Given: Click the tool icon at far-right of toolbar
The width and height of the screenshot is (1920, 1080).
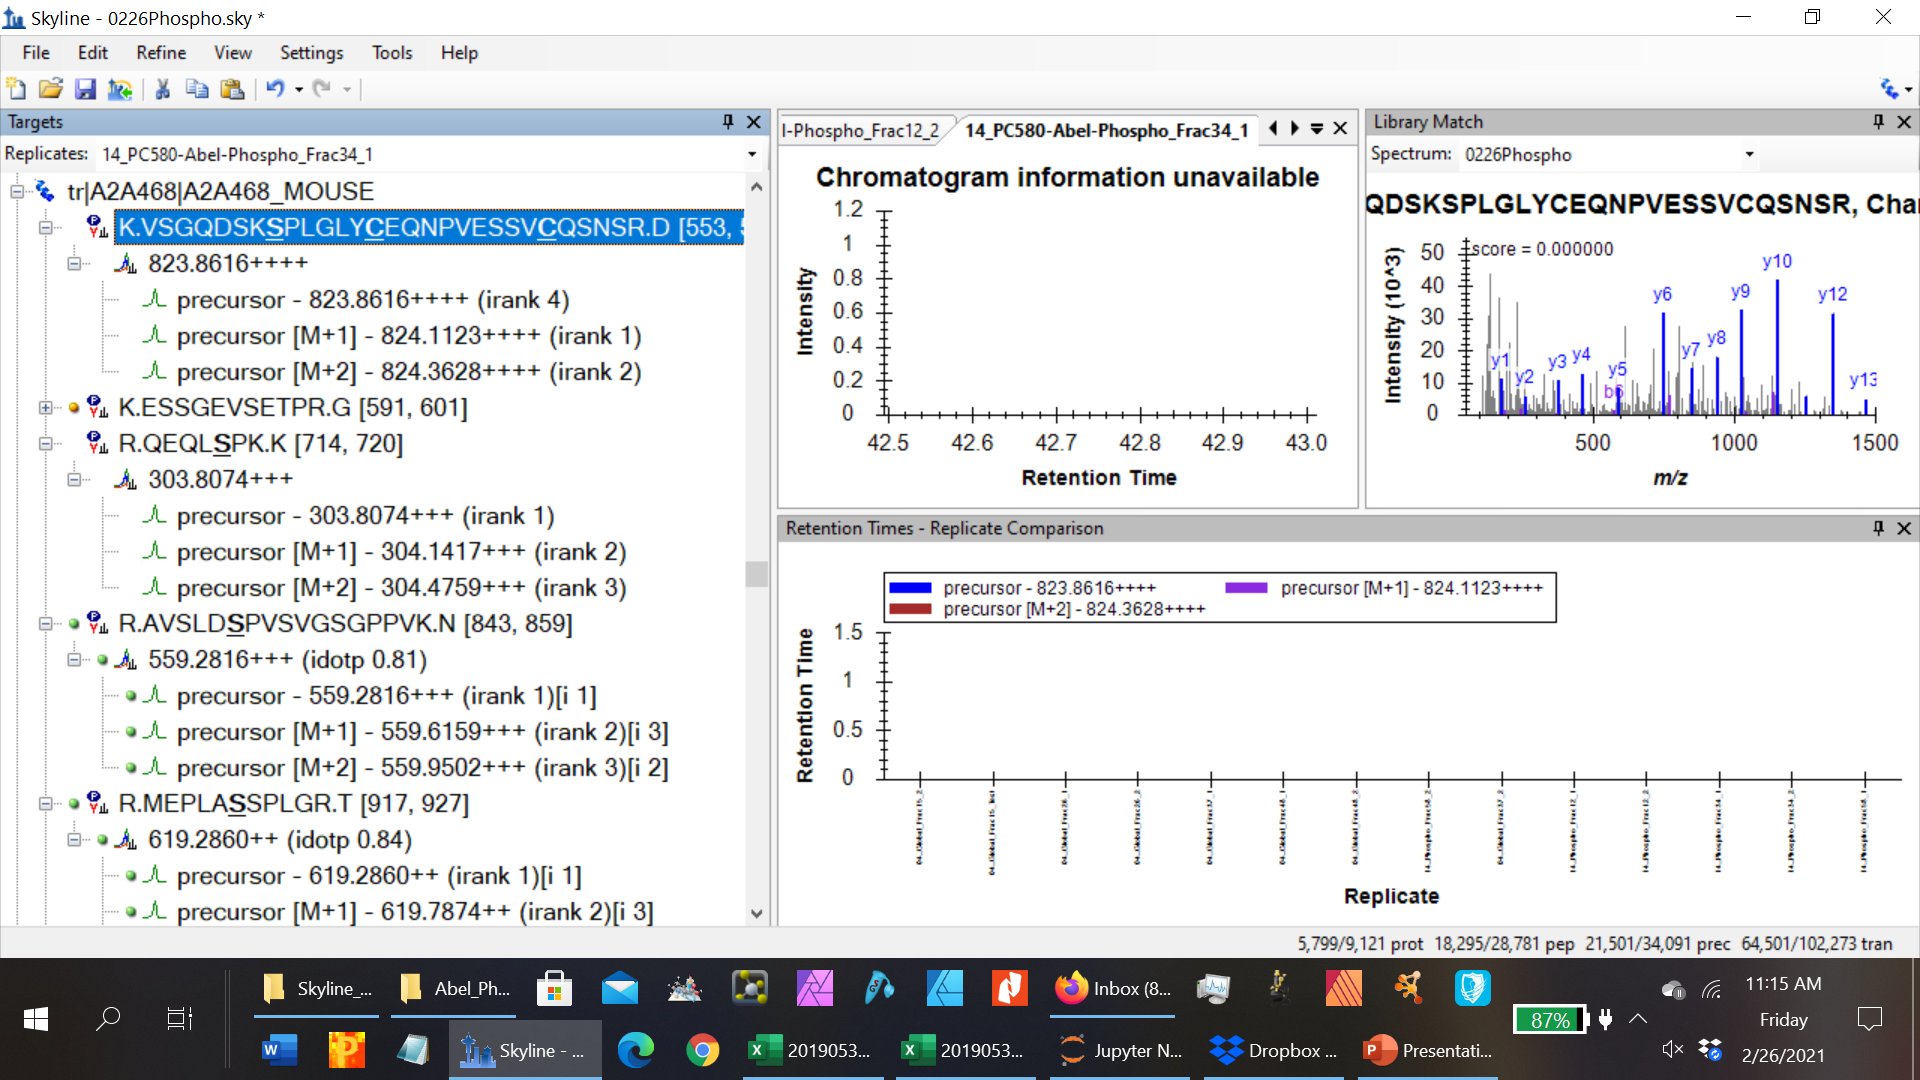Looking at the screenshot, I should coord(1889,89).
